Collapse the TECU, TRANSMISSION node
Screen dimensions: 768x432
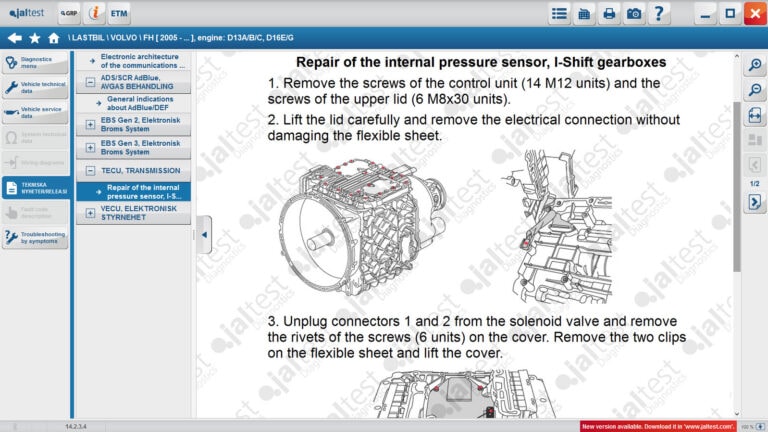click(x=90, y=170)
